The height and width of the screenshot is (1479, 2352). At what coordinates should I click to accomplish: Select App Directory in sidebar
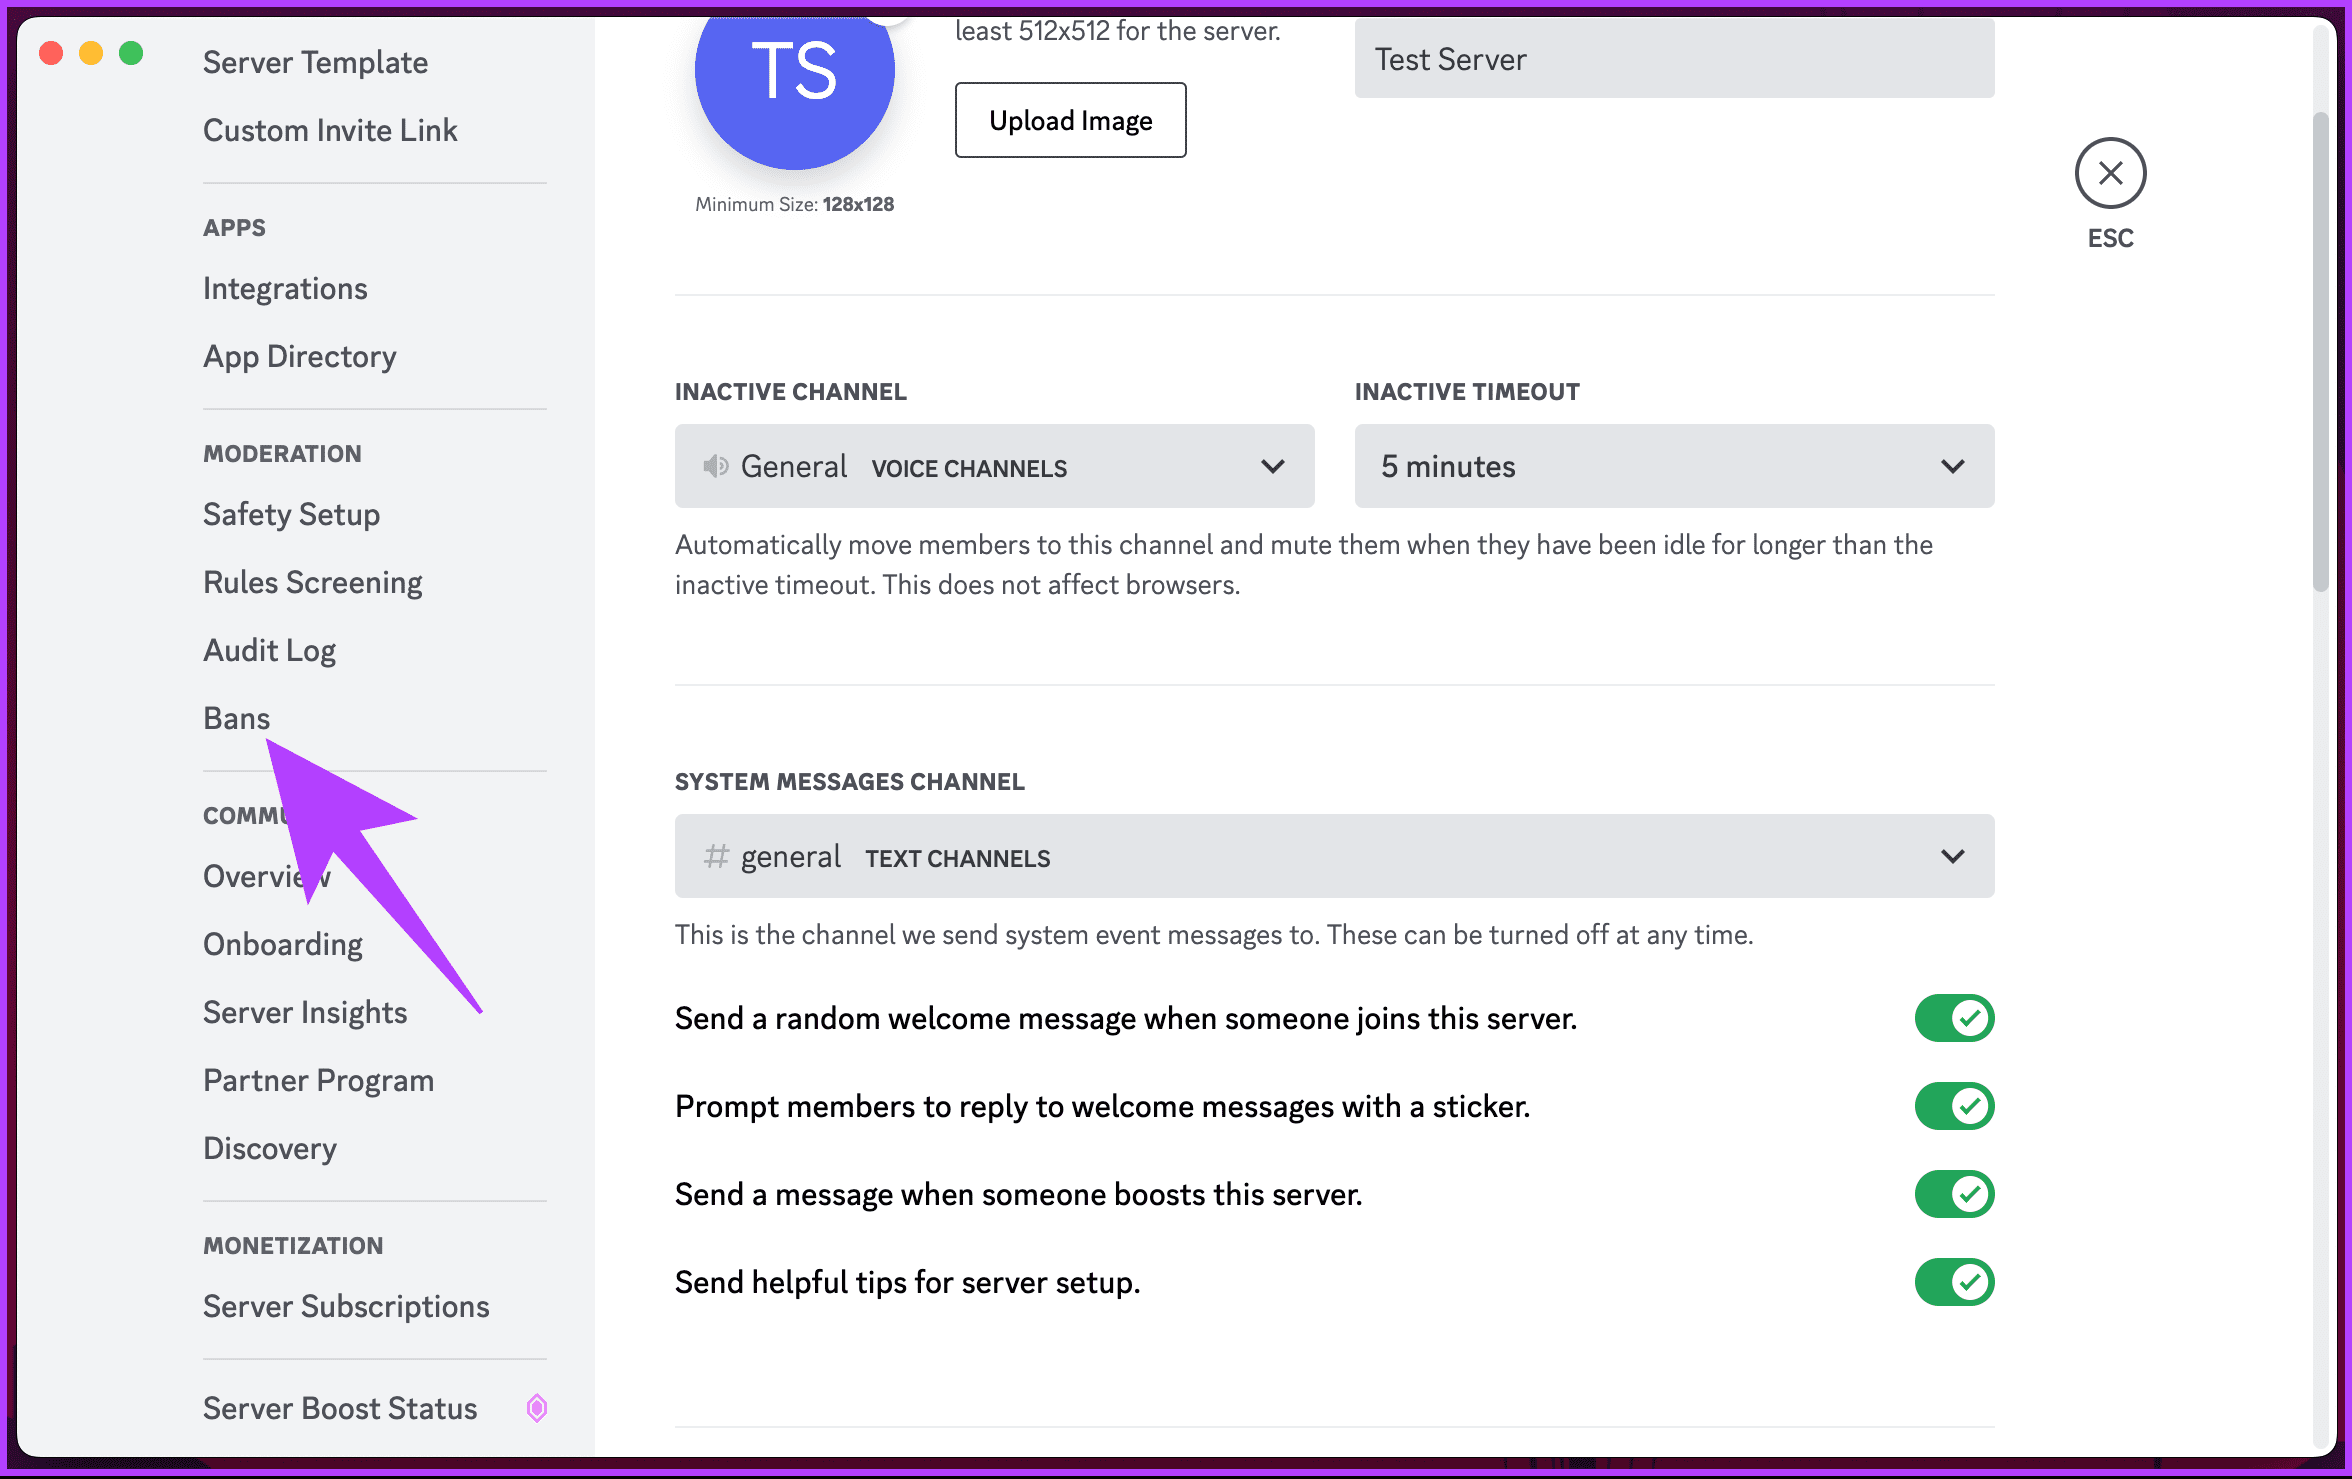pos(299,356)
